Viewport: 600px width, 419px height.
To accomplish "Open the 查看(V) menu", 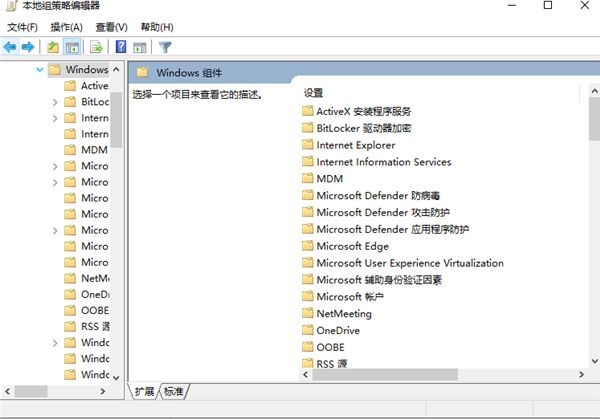I will [109, 26].
